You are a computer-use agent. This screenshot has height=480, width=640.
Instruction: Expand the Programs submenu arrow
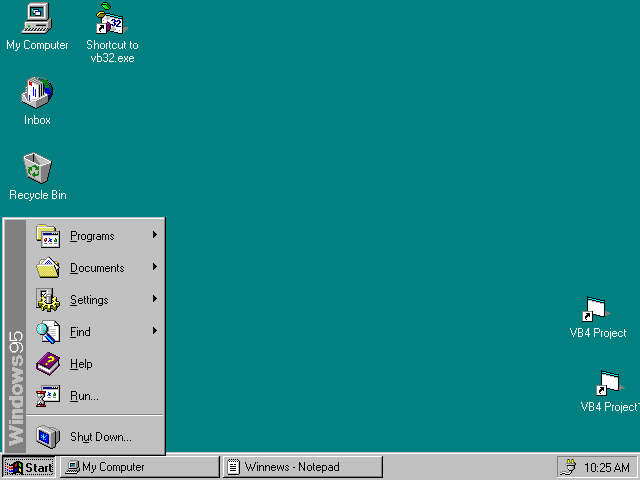(155, 236)
